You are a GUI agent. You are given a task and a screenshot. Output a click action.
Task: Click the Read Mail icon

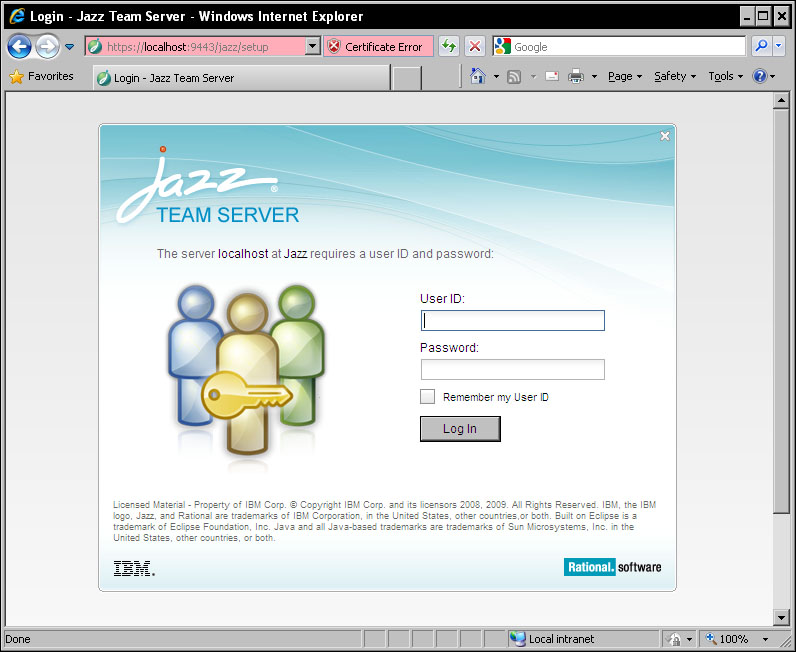point(552,76)
